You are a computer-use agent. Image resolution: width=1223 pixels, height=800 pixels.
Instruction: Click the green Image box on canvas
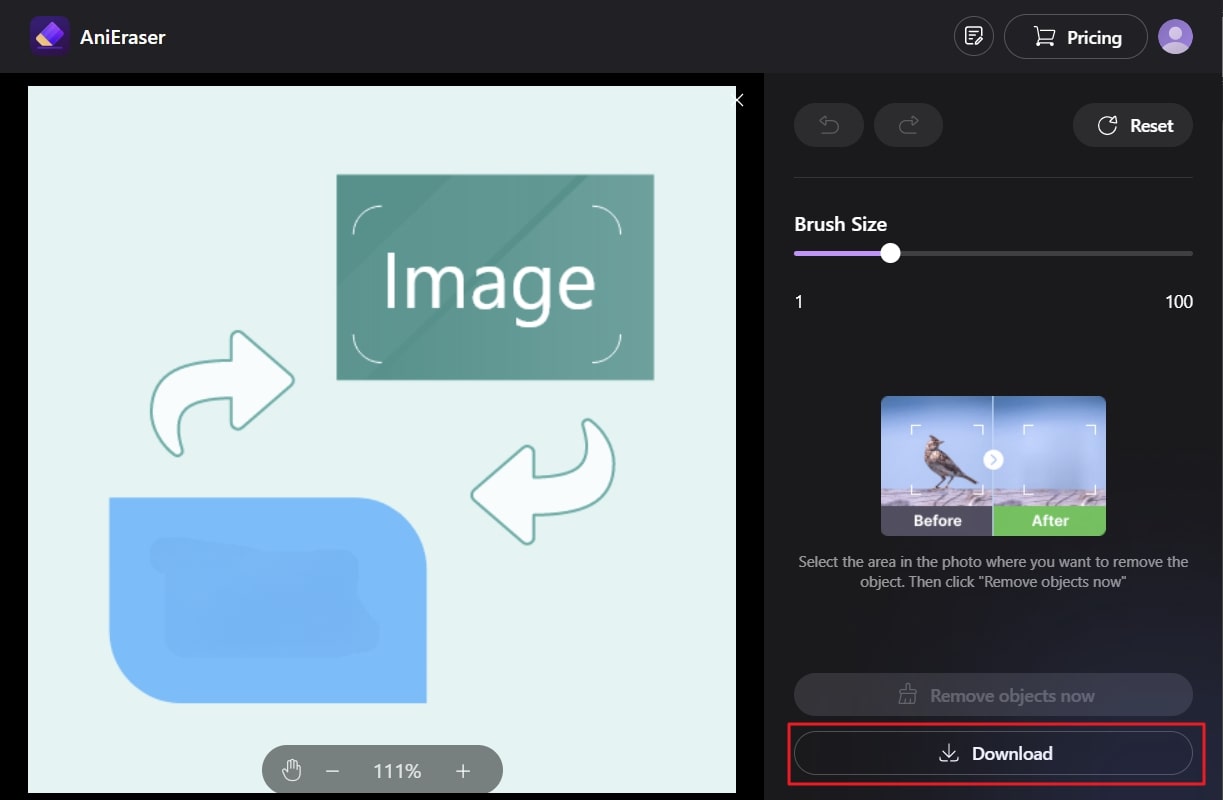(x=495, y=277)
